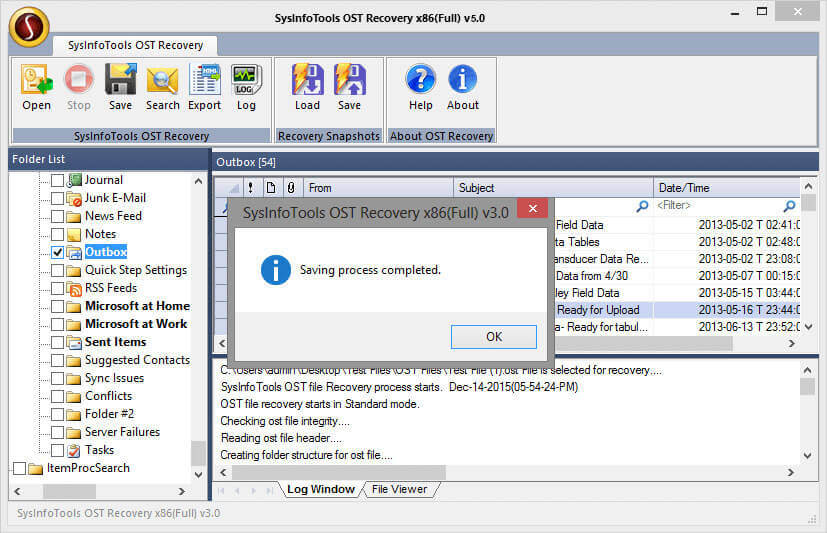The image size is (827, 533).
Task: Switch to the File Viewer tab
Action: [399, 489]
